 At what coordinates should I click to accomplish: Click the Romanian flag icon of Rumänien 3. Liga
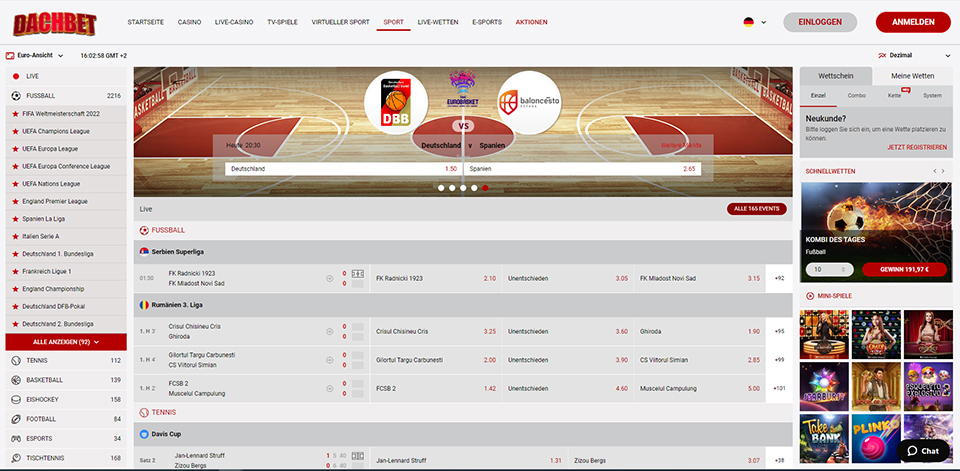click(144, 304)
